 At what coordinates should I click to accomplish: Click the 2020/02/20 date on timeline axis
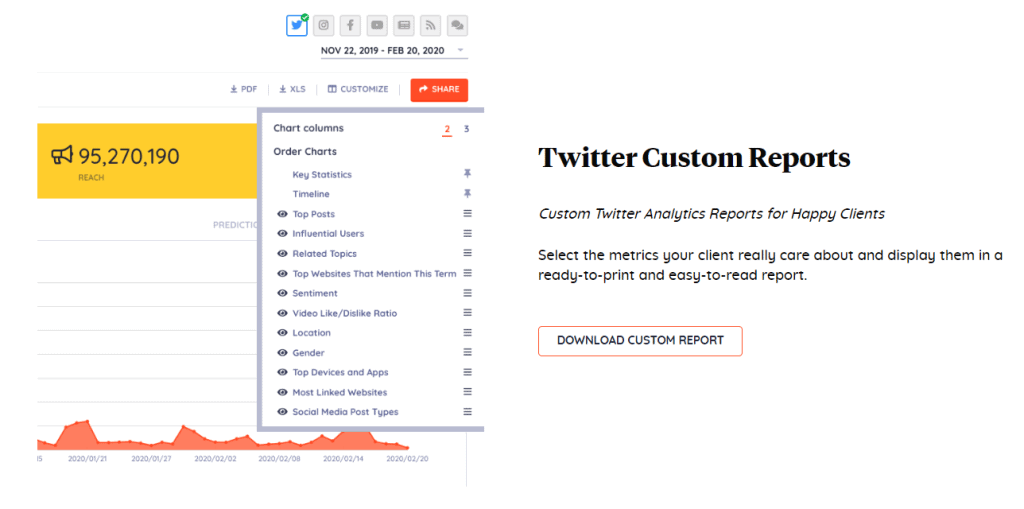407,459
